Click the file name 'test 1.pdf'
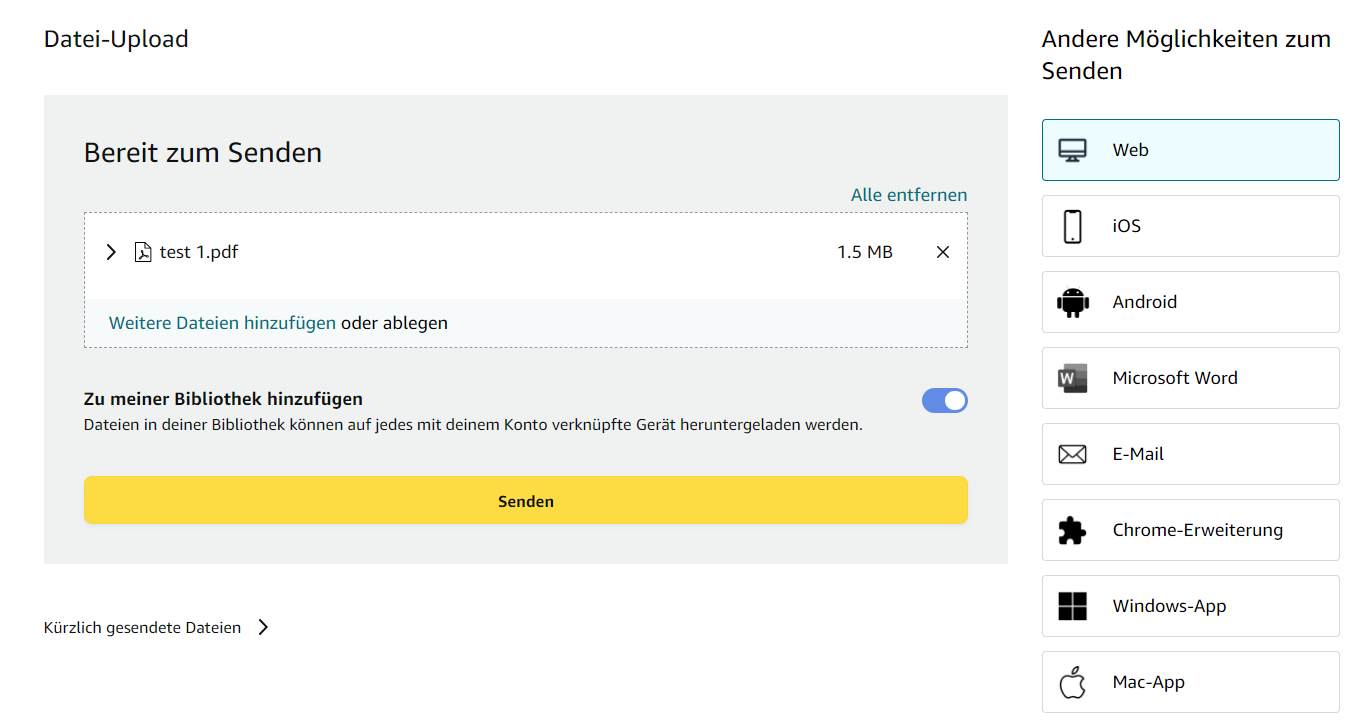 [x=199, y=252]
